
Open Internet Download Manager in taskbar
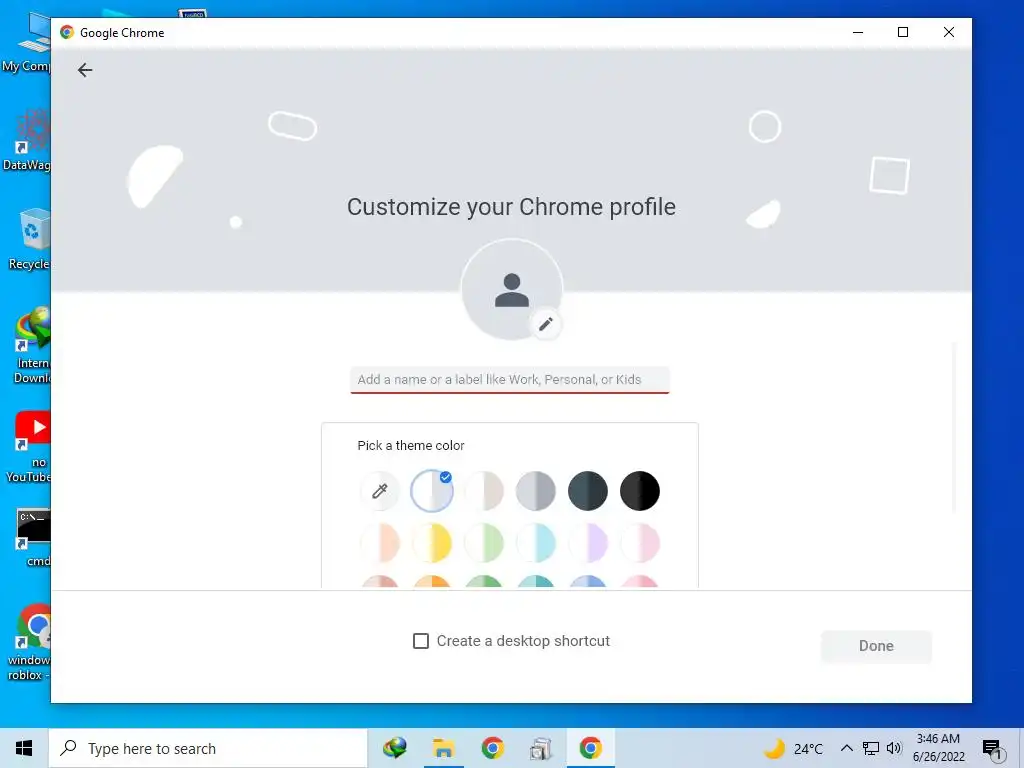click(394, 748)
